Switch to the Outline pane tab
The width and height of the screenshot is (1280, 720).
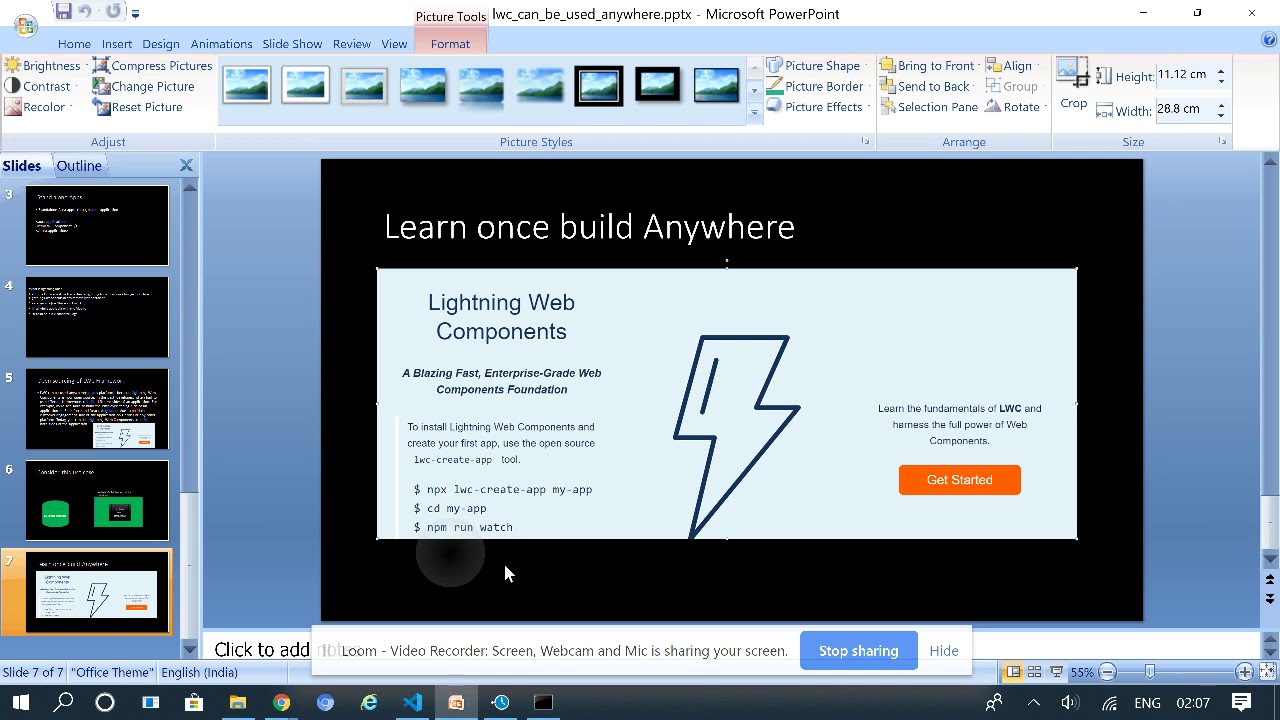(78, 166)
